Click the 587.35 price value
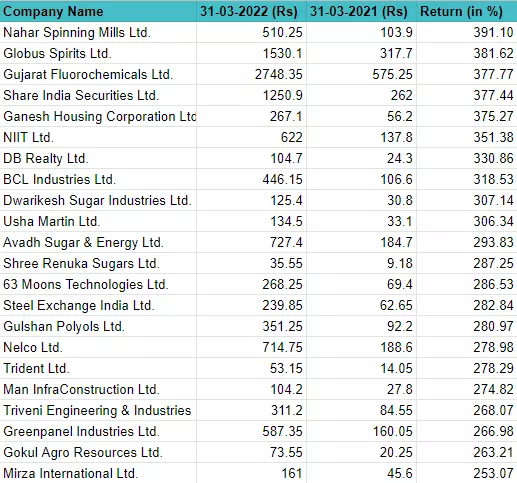 coord(282,432)
